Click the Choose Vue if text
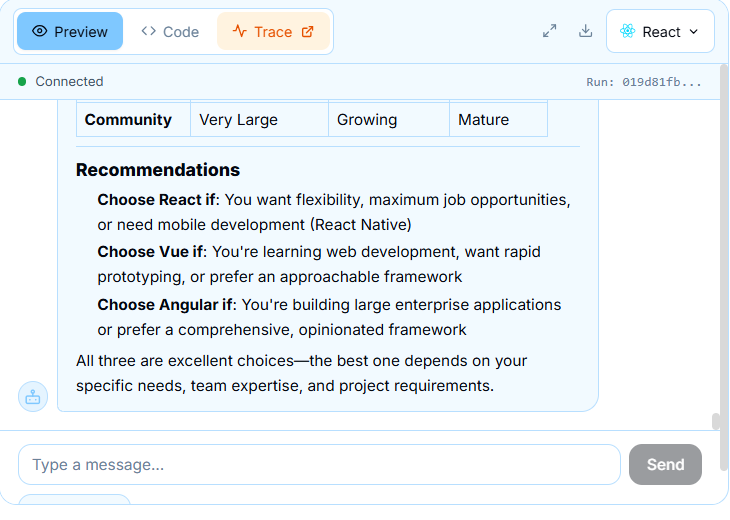Viewport: 730px width, 520px height. click(x=152, y=252)
